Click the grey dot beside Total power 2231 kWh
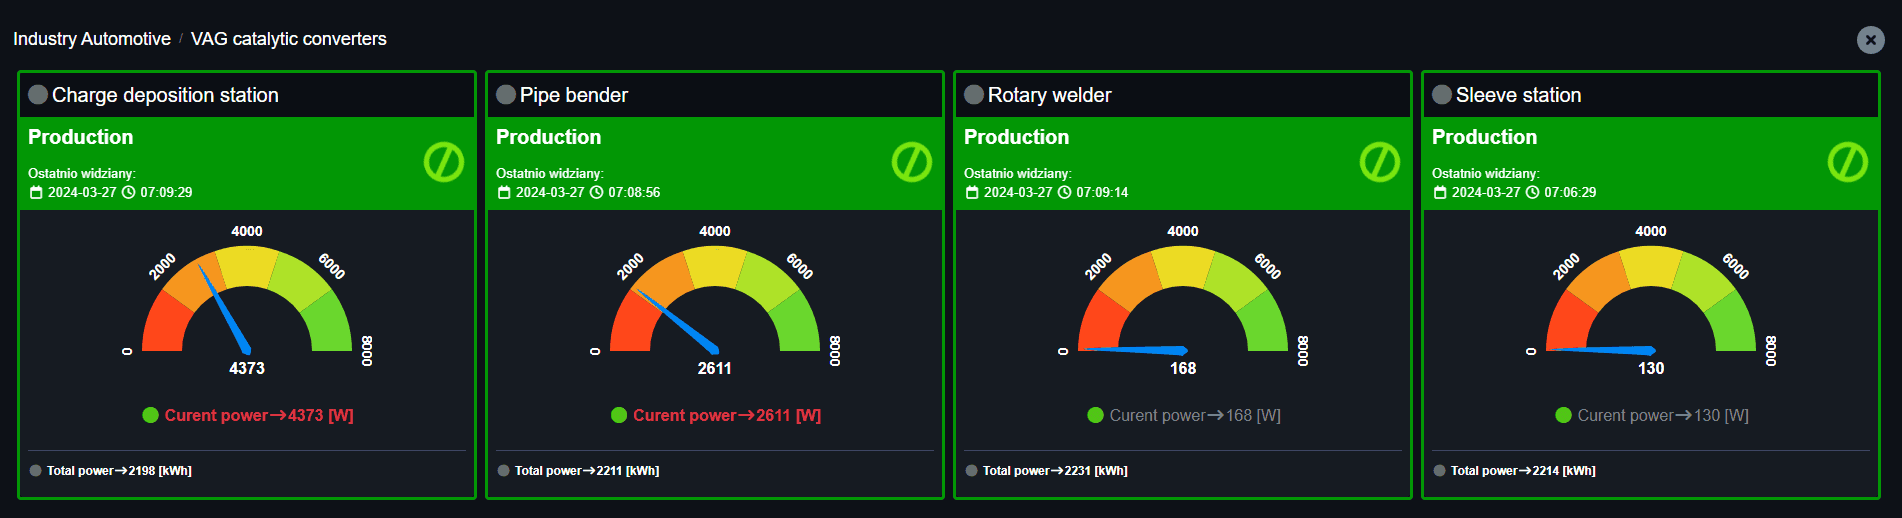 point(972,471)
